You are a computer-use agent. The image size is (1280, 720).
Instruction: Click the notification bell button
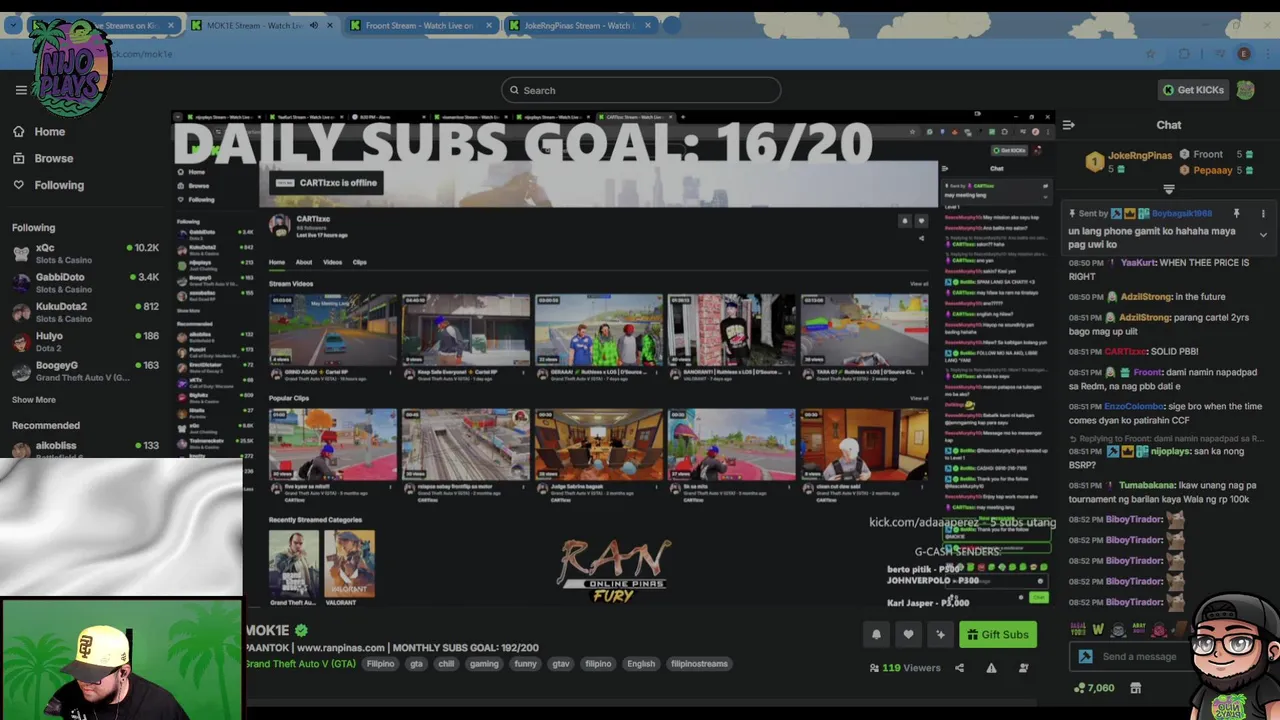click(876, 634)
